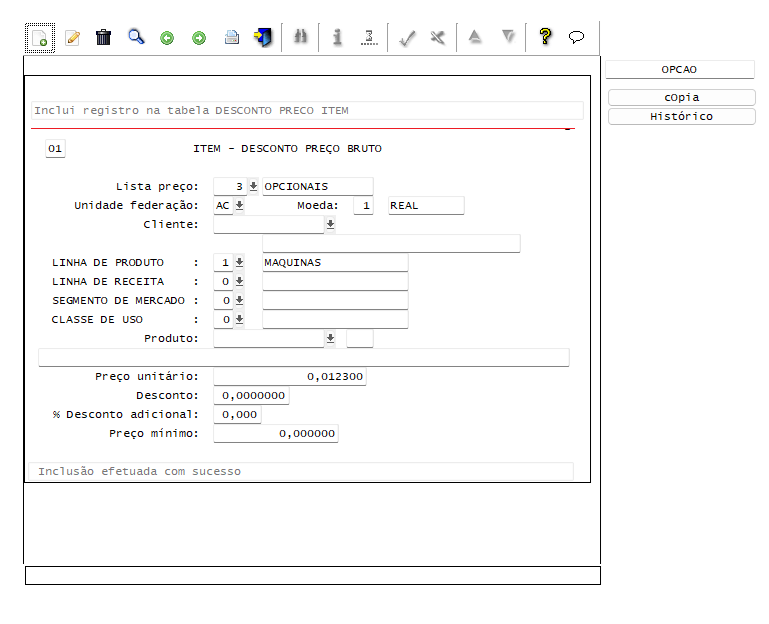Open SEGMENTO DE MERCADO lookup arrow

pyautogui.click(x=239, y=300)
